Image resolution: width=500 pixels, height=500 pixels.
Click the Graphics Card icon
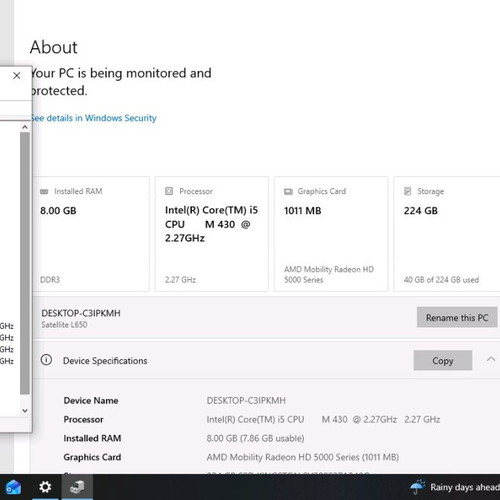(288, 191)
